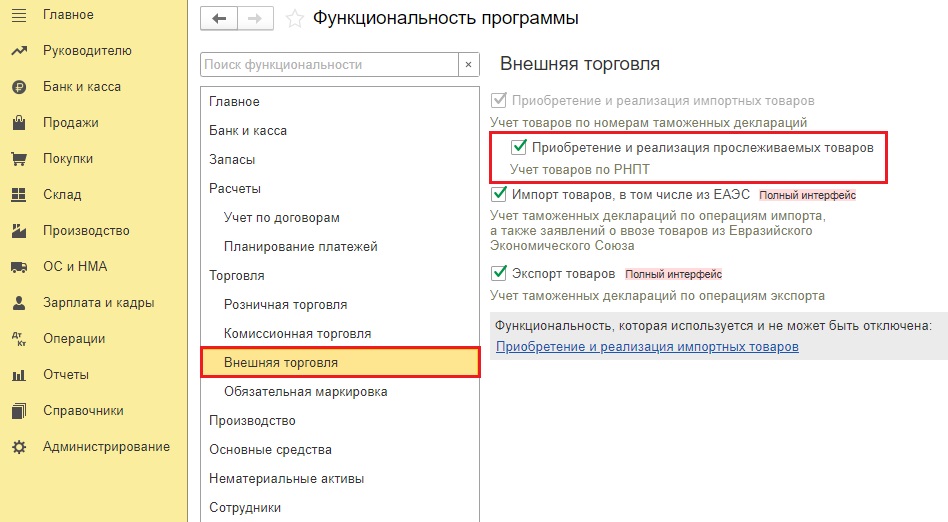Select Основные средства item
Screen dimensions: 948x522
(340, 450)
